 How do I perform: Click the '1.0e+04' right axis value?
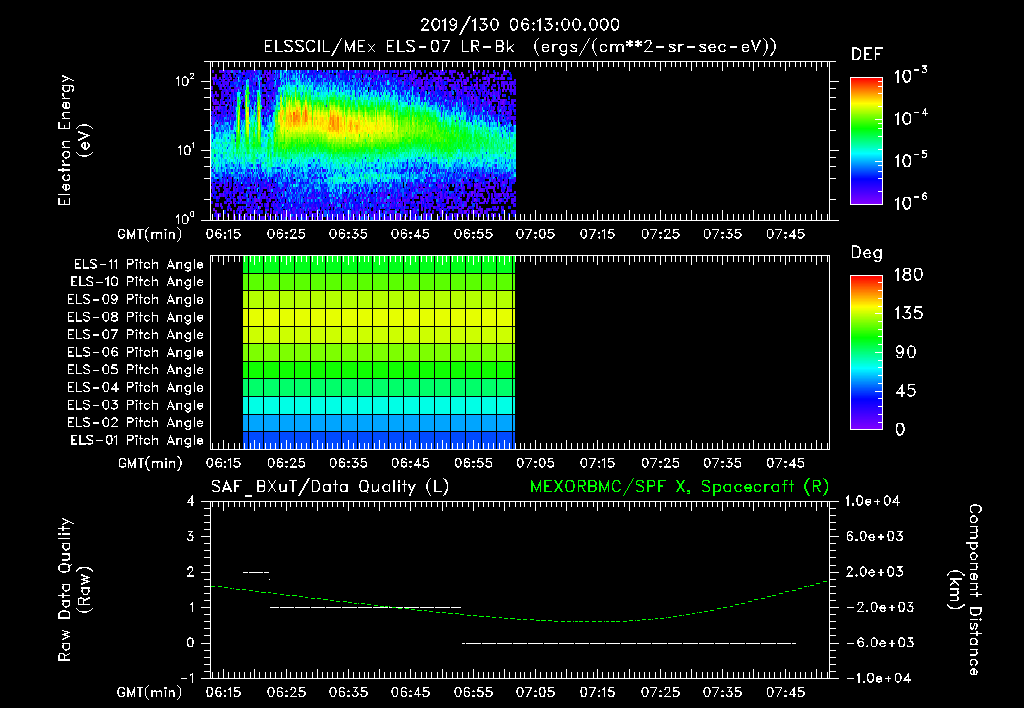(872, 501)
